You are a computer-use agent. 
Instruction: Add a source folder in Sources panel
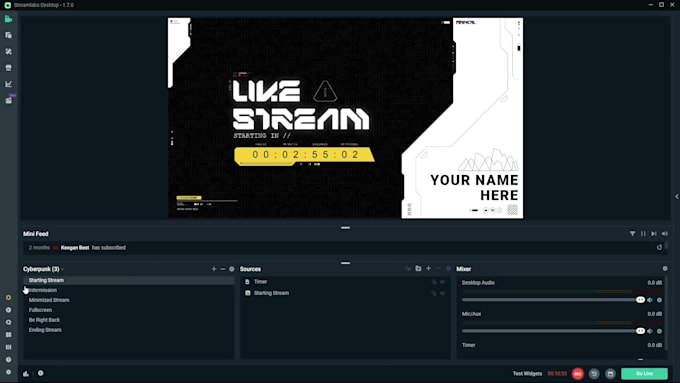click(x=418, y=268)
